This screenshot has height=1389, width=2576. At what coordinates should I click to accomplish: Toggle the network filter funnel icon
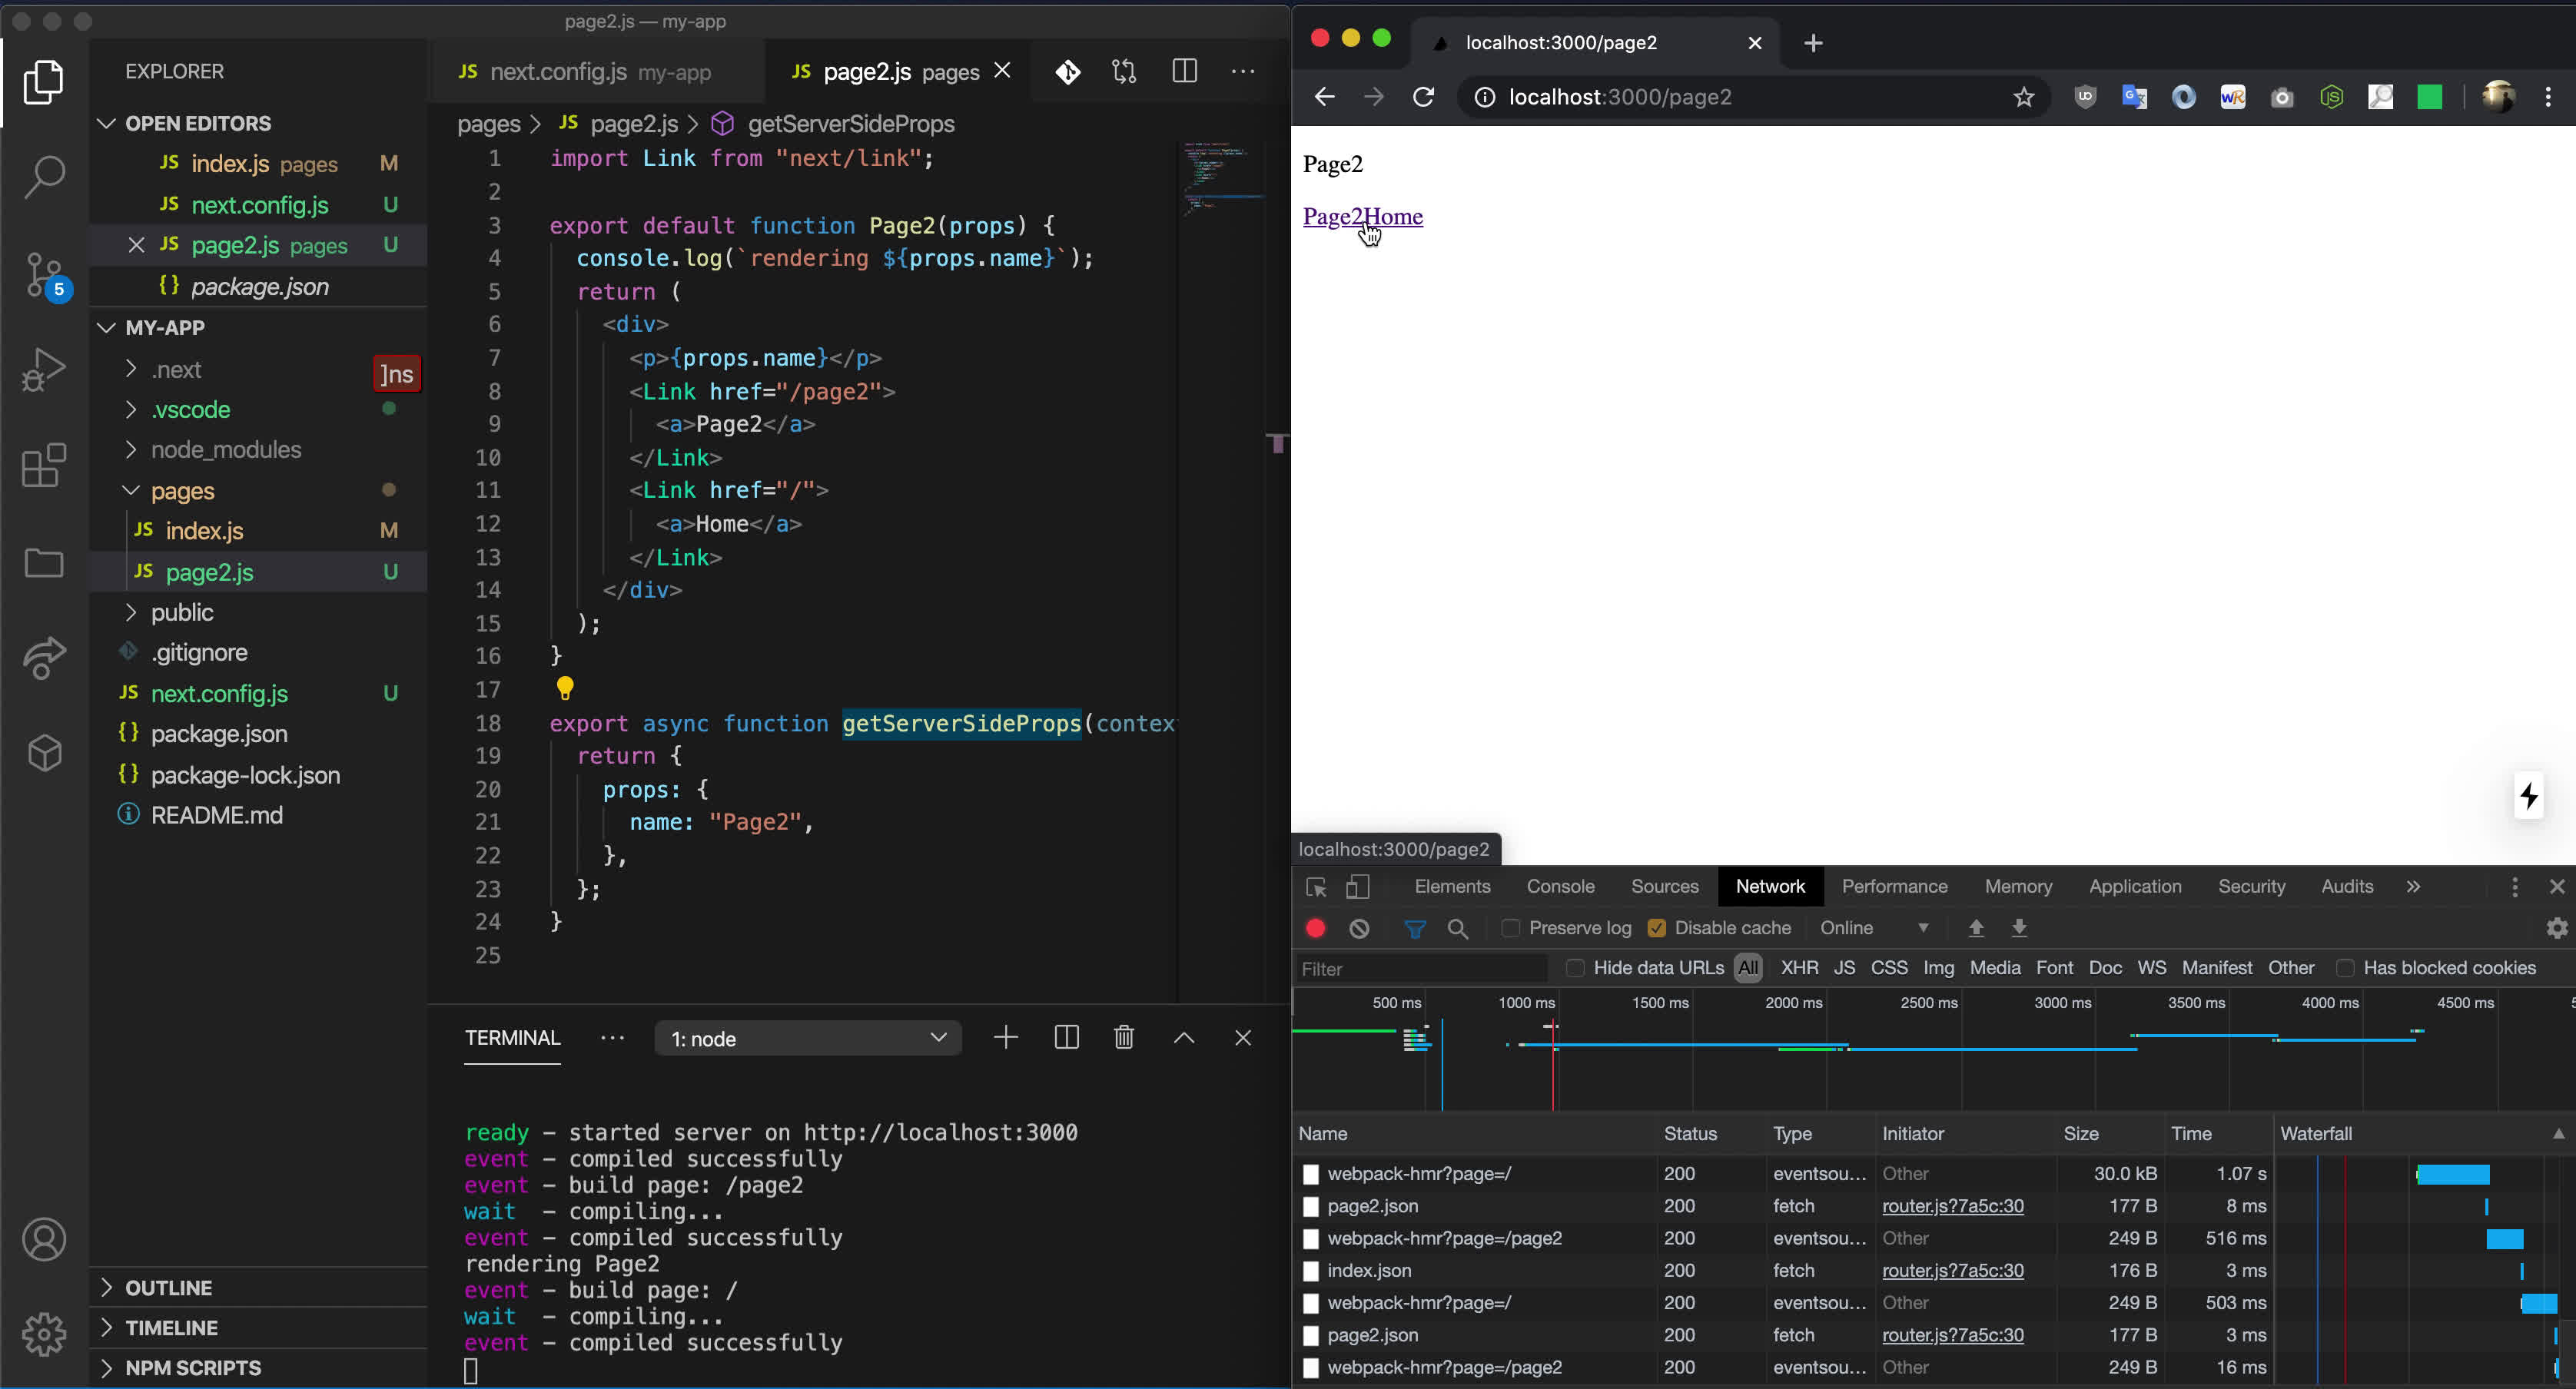click(x=1415, y=928)
